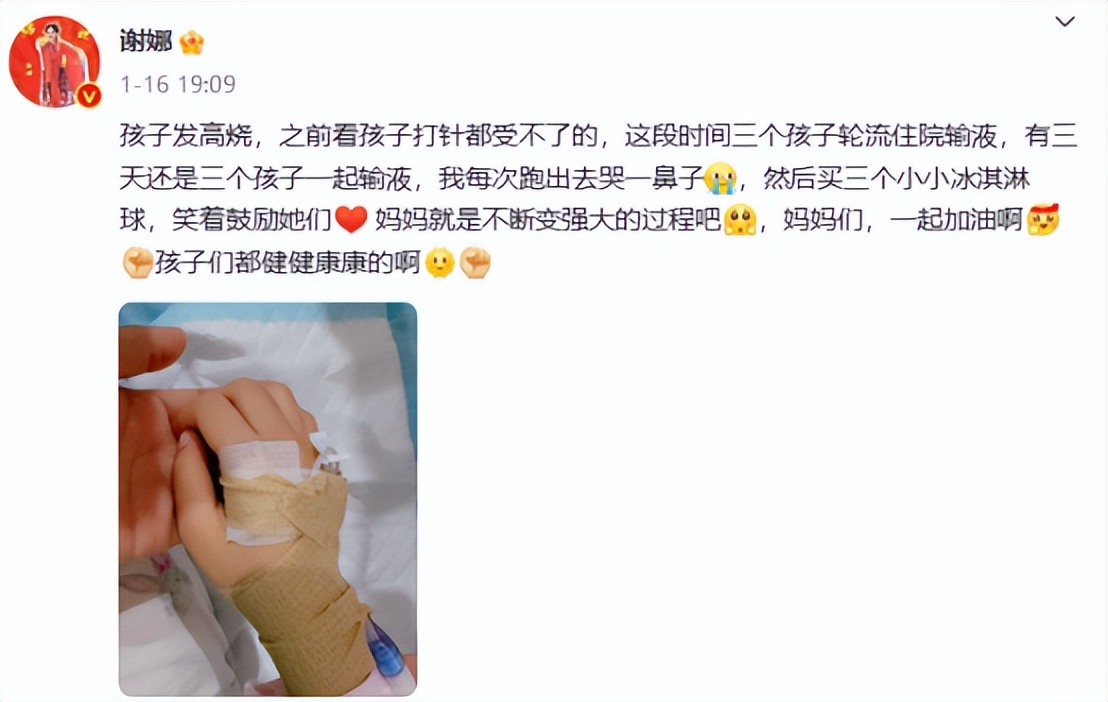Click the orange verified V badge
1108x702 pixels.
[89, 95]
